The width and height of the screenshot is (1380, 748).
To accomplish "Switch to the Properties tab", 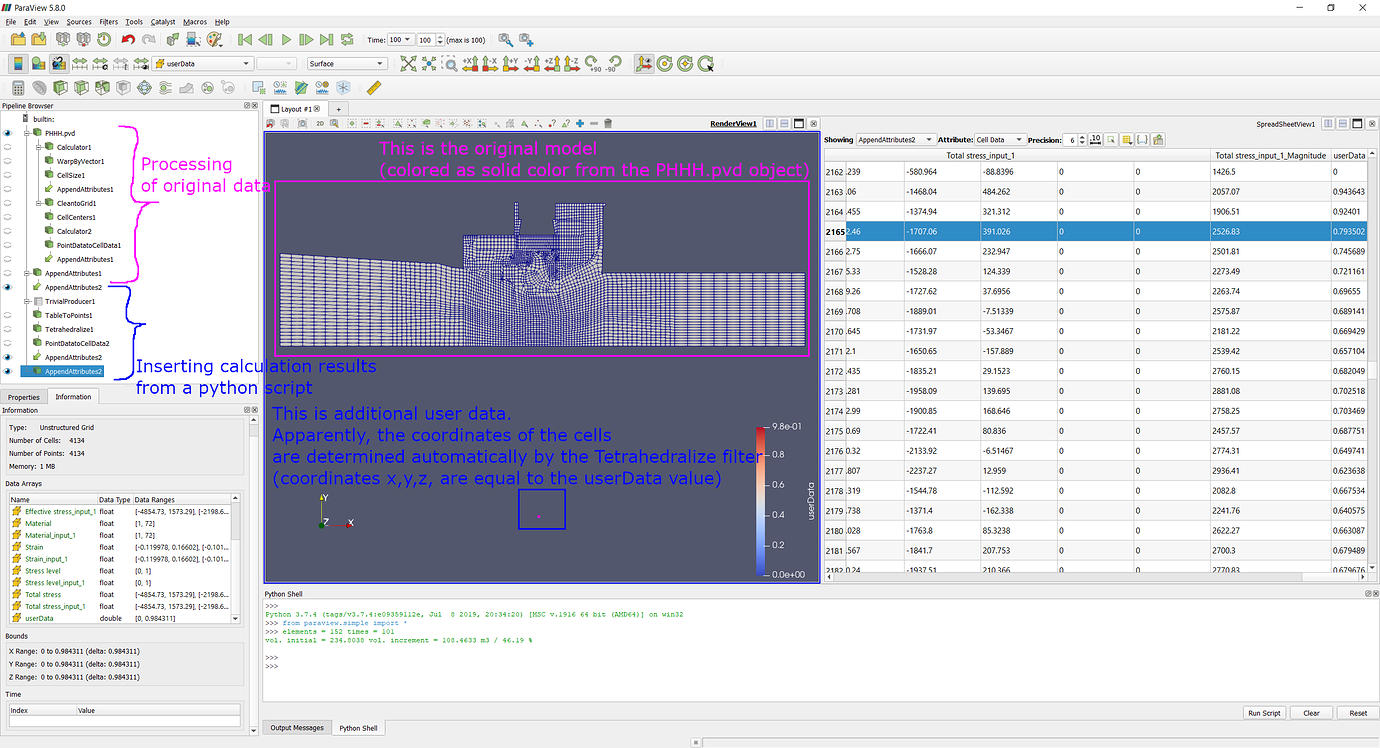I will [x=23, y=397].
